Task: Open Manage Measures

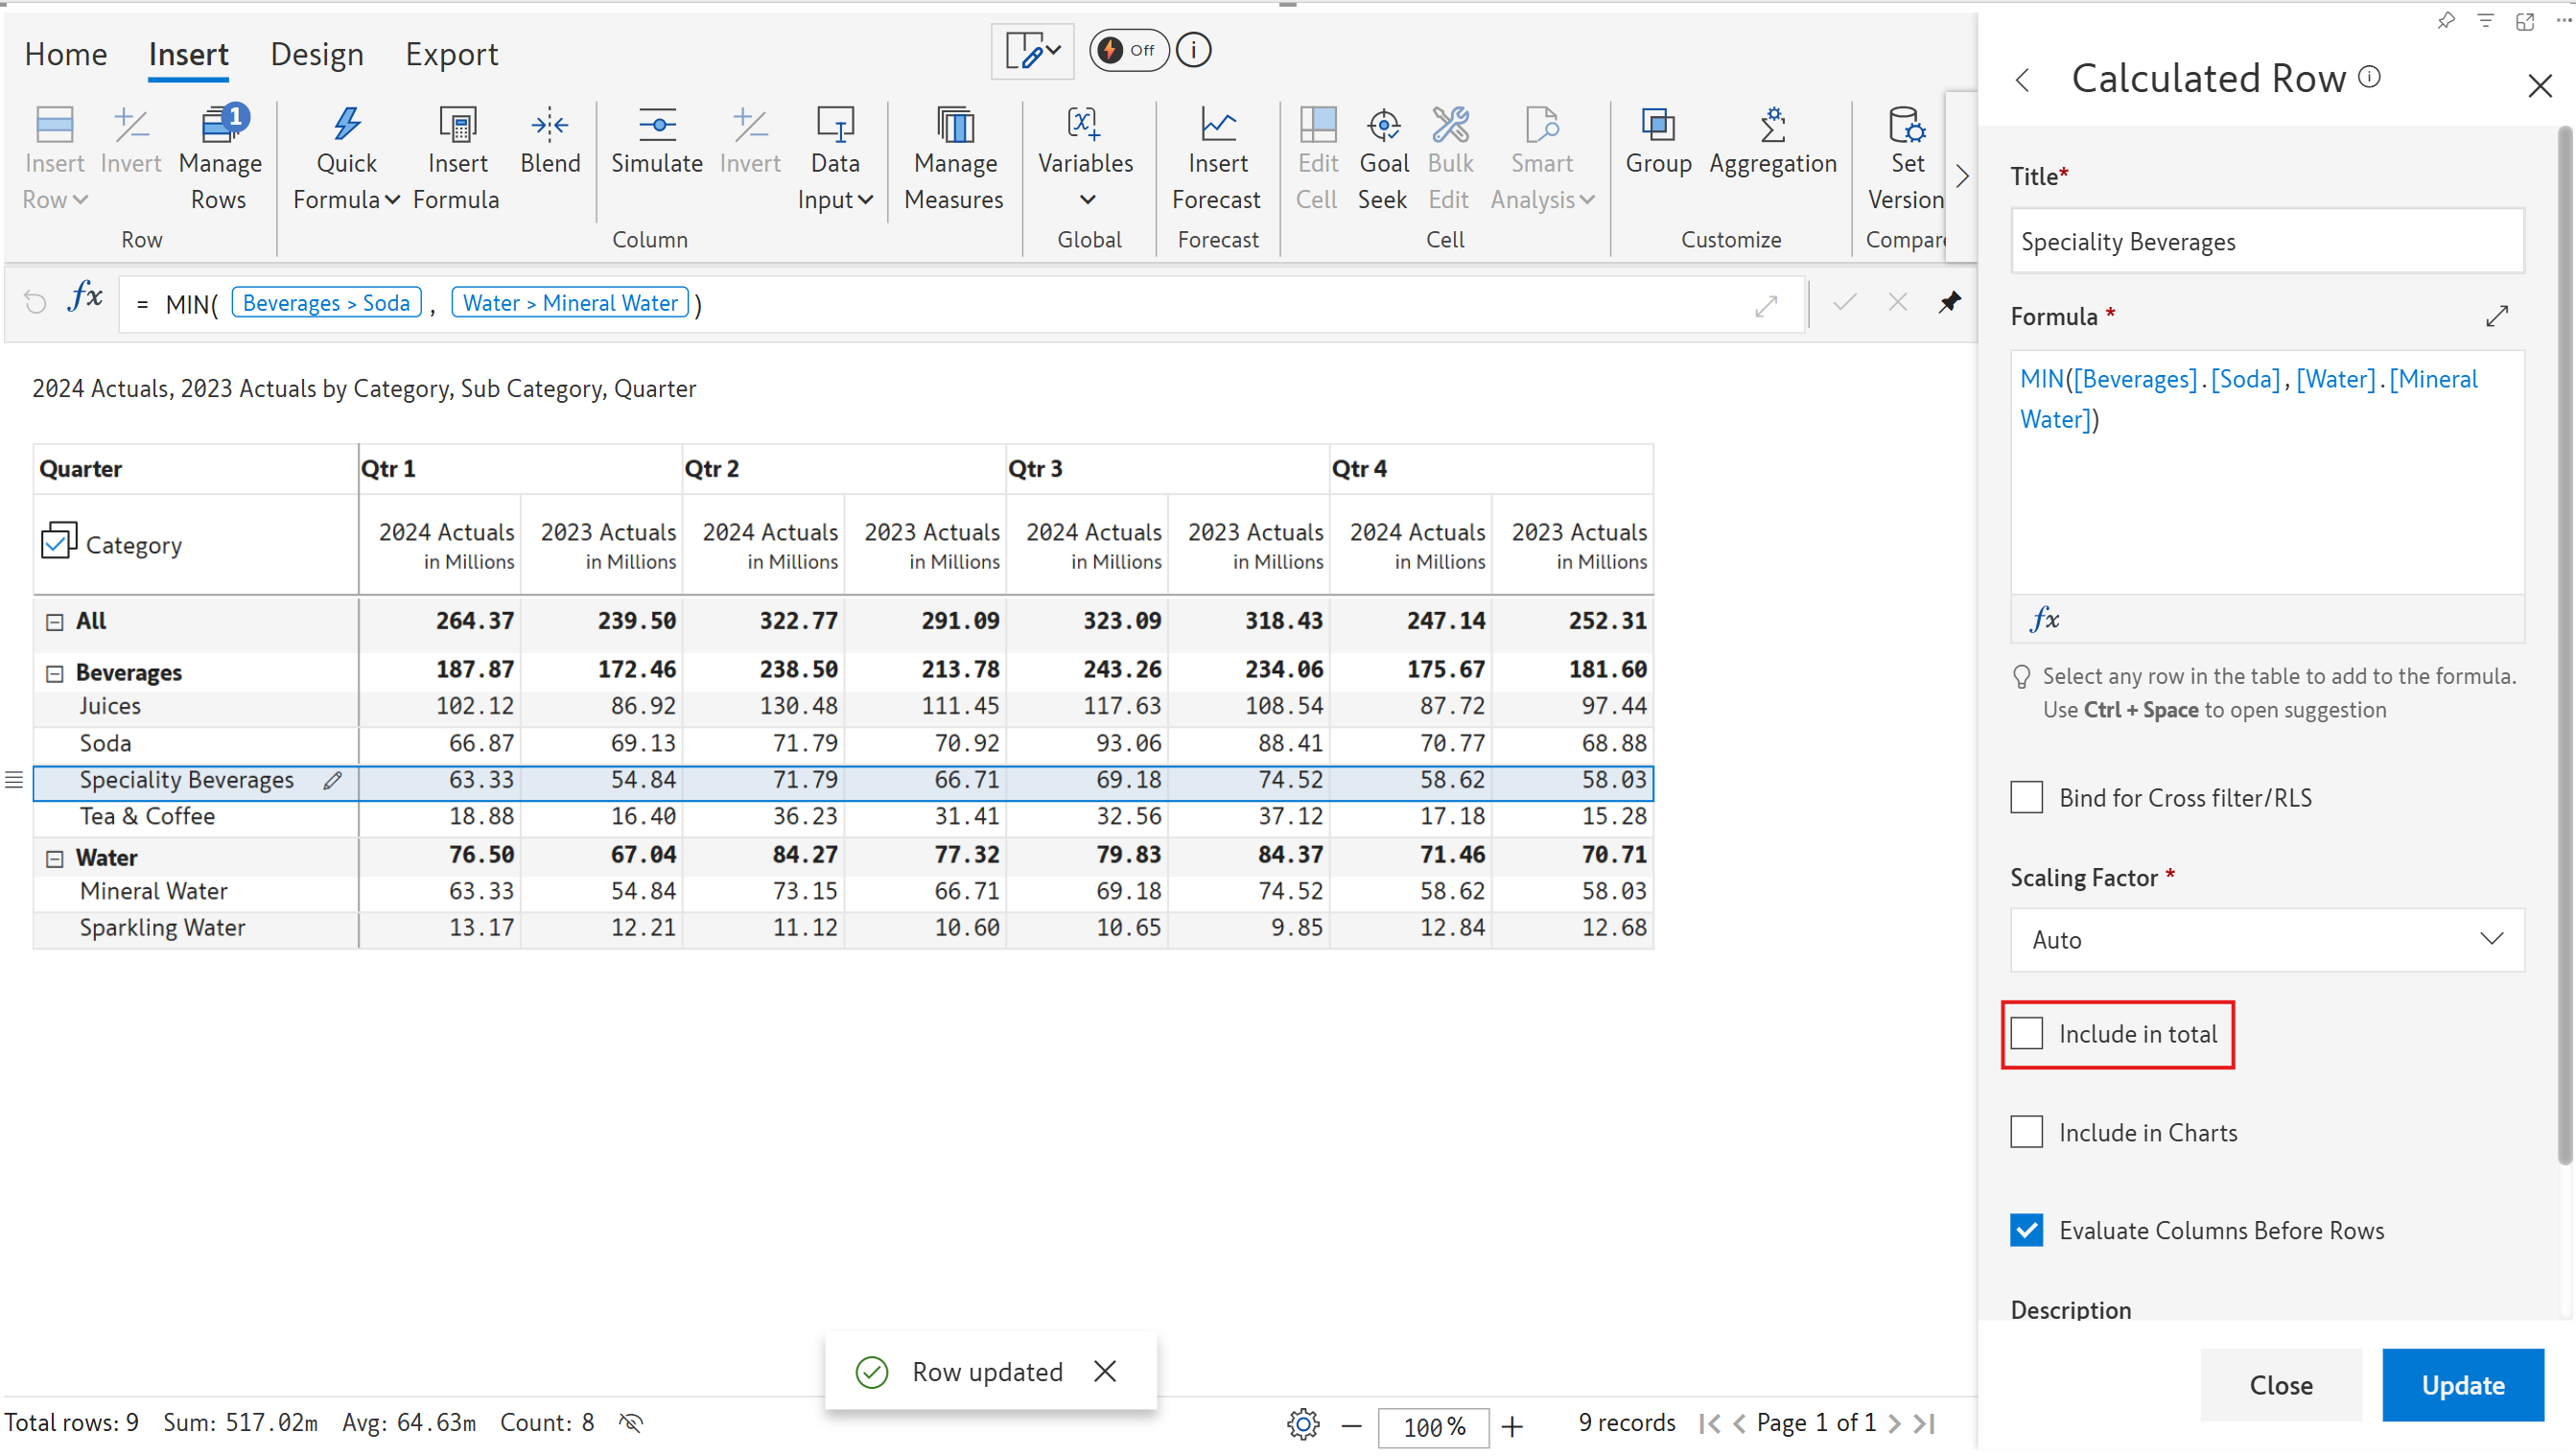Action: click(x=953, y=158)
